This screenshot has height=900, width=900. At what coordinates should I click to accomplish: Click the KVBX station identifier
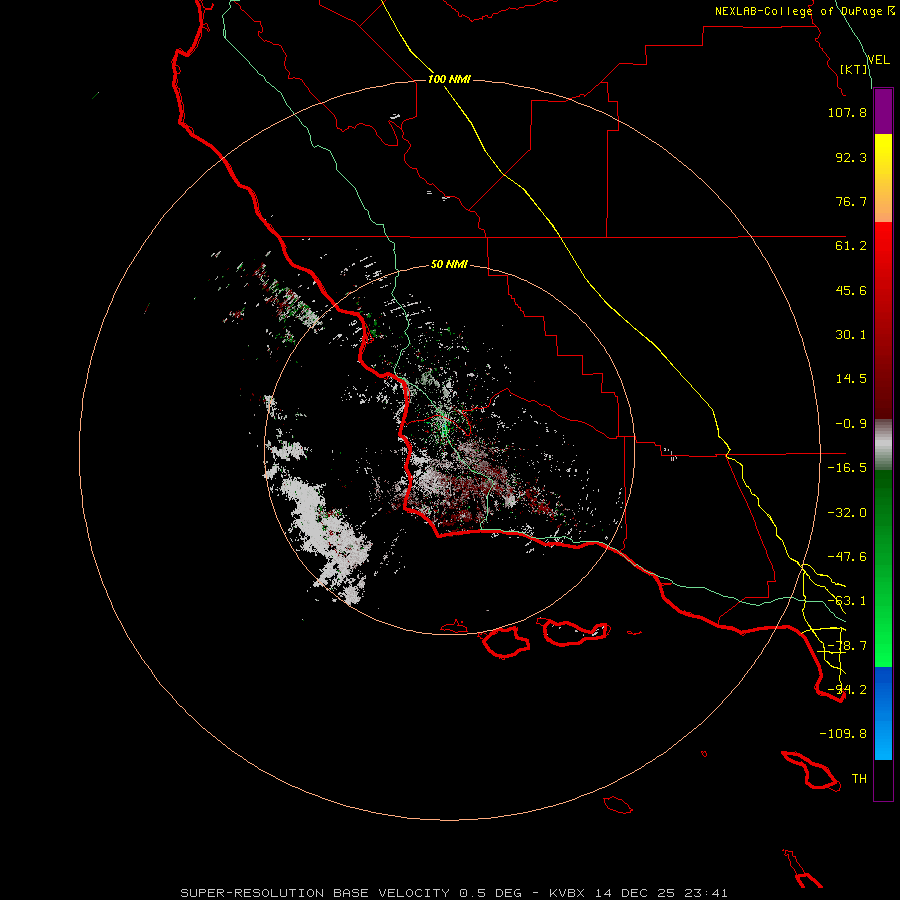tap(567, 893)
